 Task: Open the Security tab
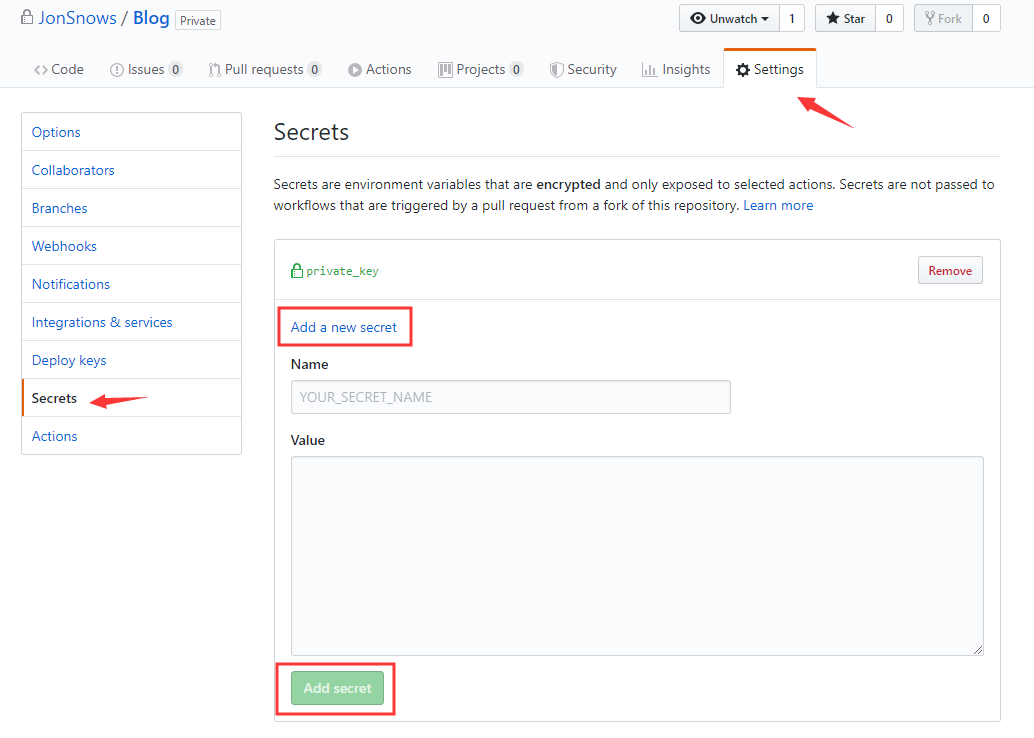point(583,70)
